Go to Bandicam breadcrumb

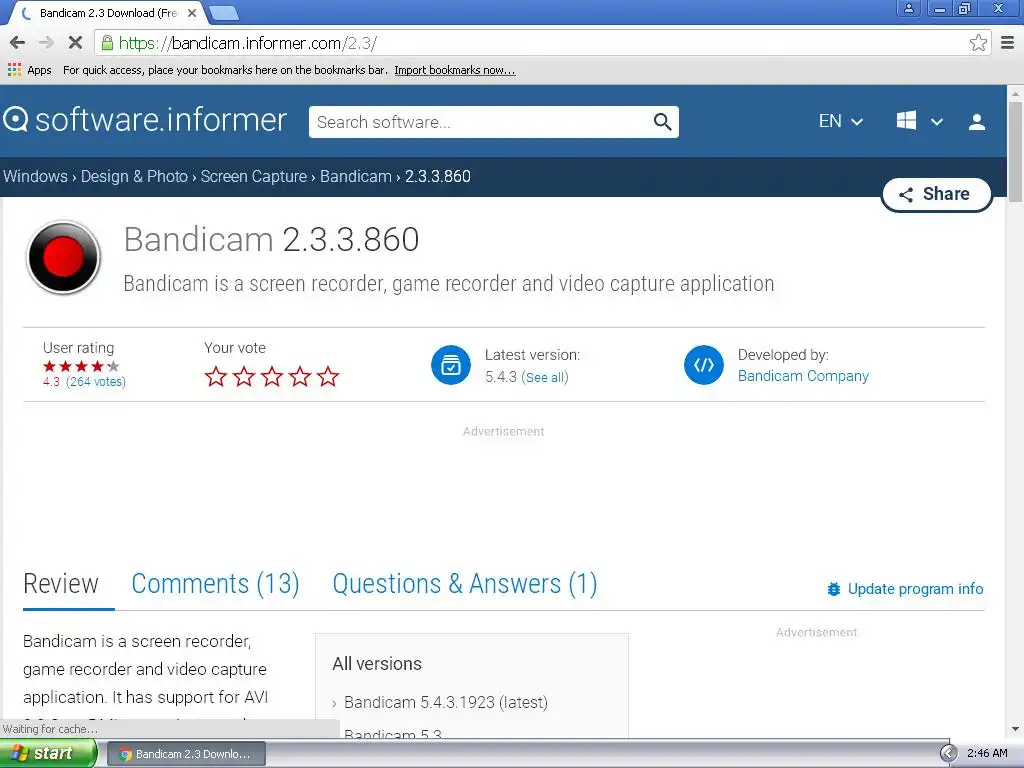[x=355, y=176]
